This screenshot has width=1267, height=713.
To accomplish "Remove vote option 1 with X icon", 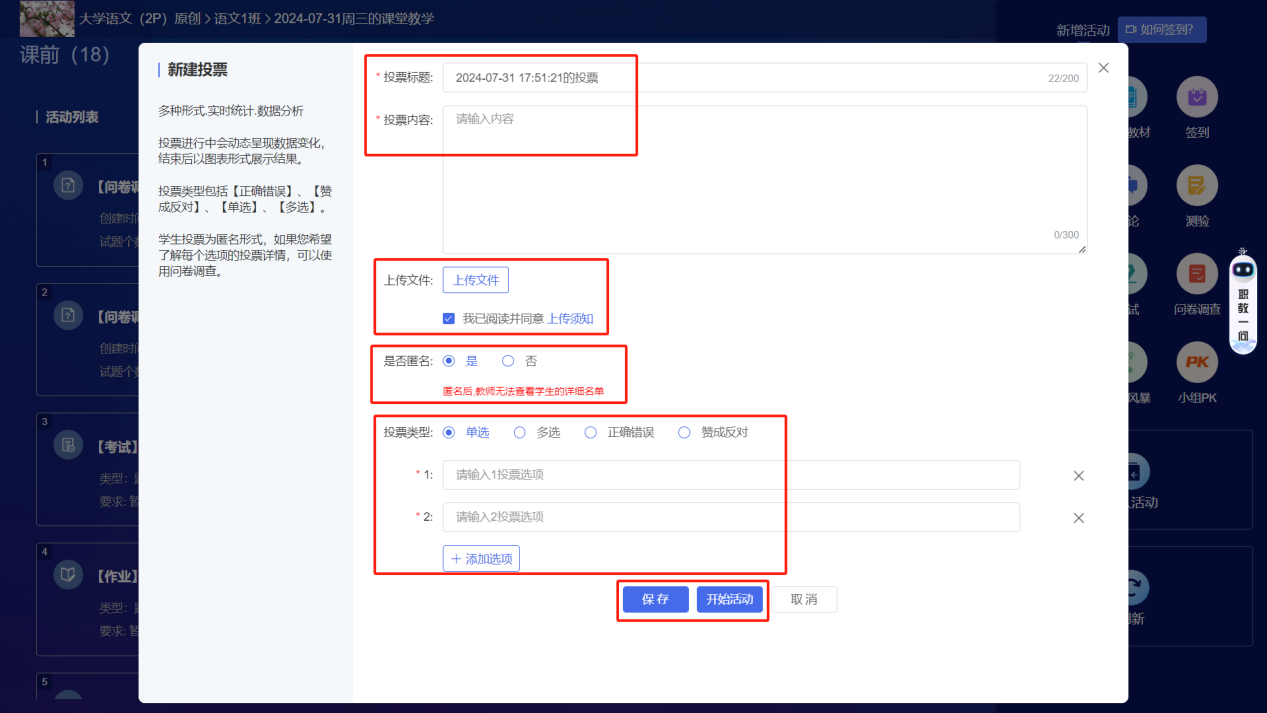I will tap(1079, 476).
